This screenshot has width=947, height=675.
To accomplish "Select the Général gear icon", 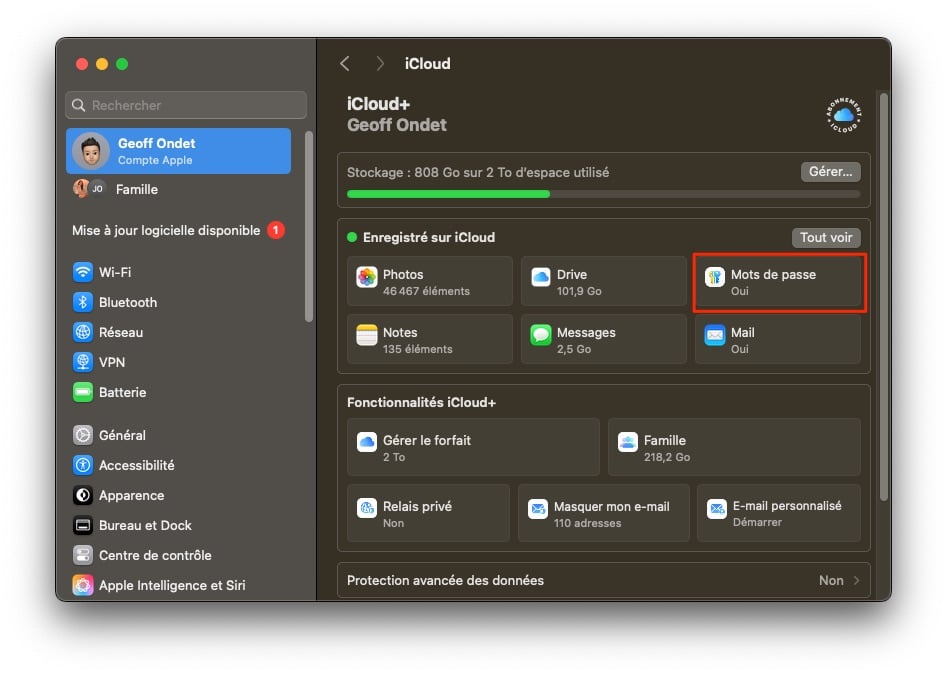I will [83, 435].
